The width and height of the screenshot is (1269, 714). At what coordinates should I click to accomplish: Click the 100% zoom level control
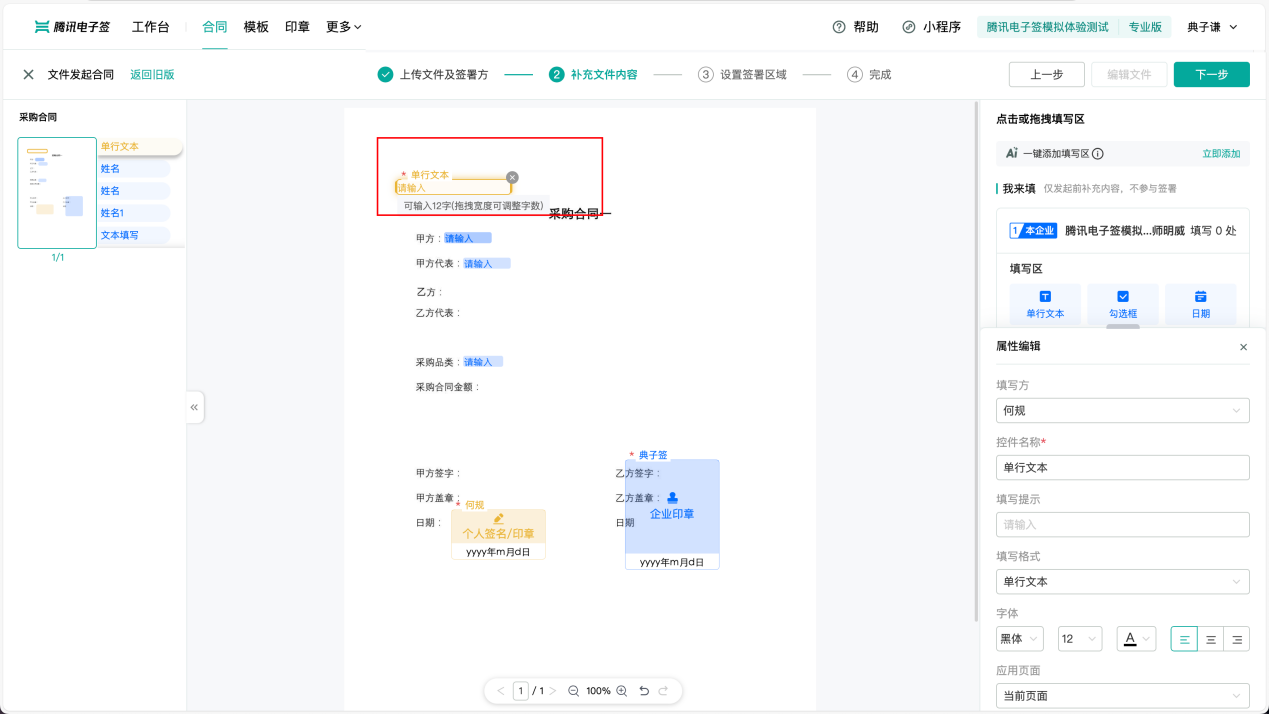597,690
